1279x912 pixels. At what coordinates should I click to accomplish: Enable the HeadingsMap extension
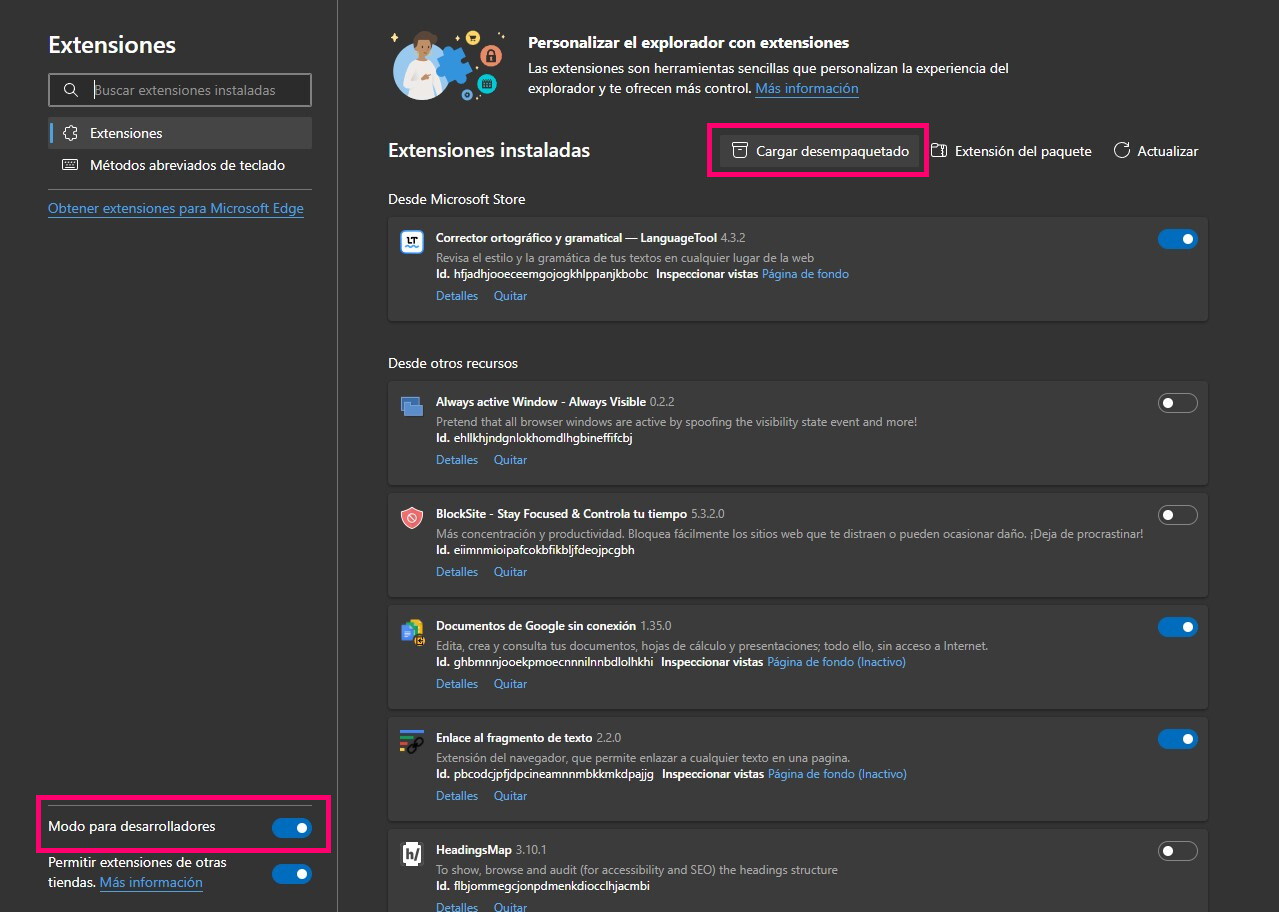coord(1177,850)
